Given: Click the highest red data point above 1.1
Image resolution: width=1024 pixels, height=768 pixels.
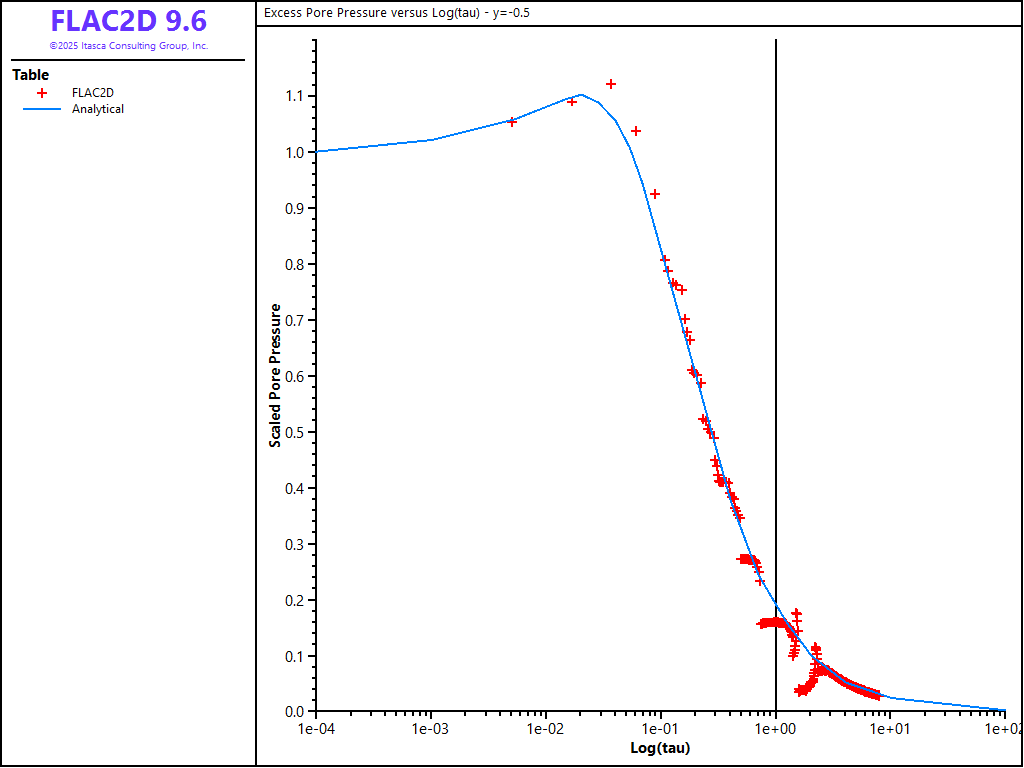Looking at the screenshot, I should 611,84.
